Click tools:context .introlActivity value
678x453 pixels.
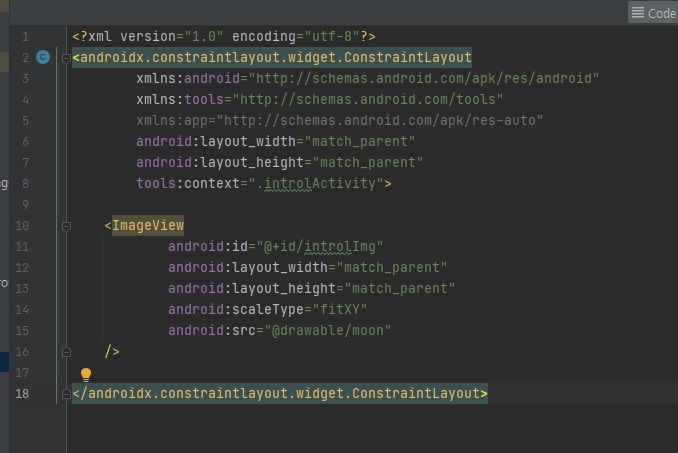[x=316, y=183]
